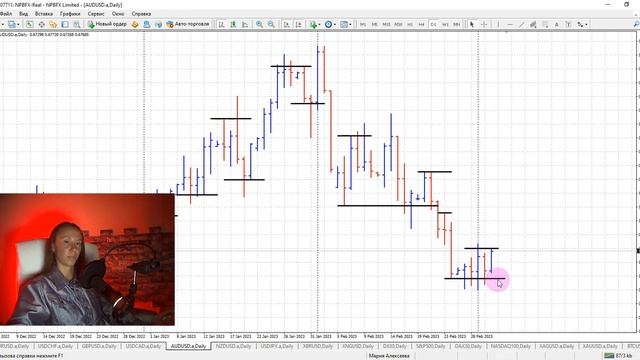Open the Вид menu

pos(24,14)
